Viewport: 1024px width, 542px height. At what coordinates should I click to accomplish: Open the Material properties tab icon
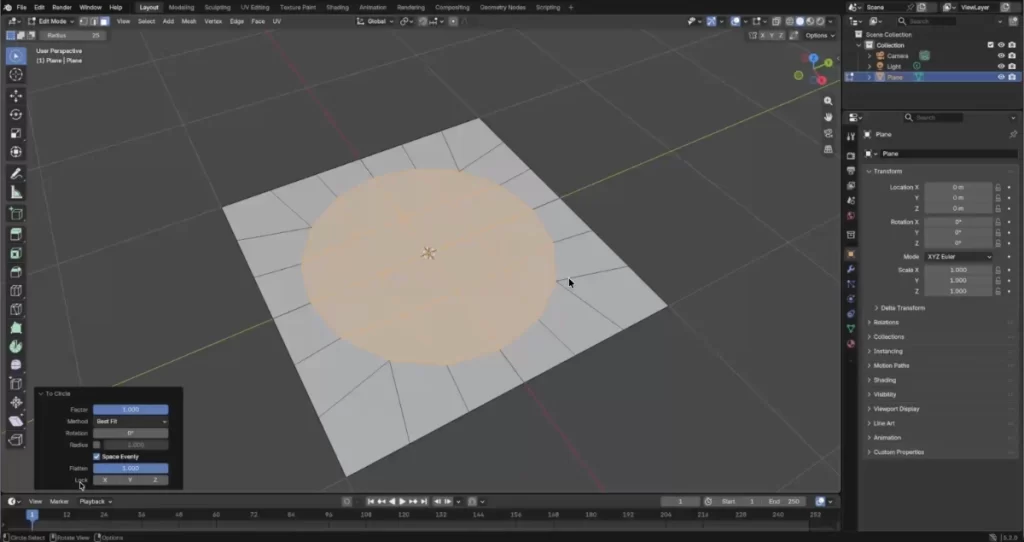(x=850, y=343)
